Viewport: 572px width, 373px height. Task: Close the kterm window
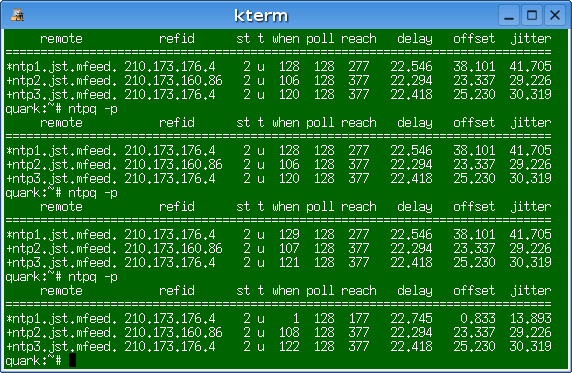pyautogui.click(x=555, y=15)
